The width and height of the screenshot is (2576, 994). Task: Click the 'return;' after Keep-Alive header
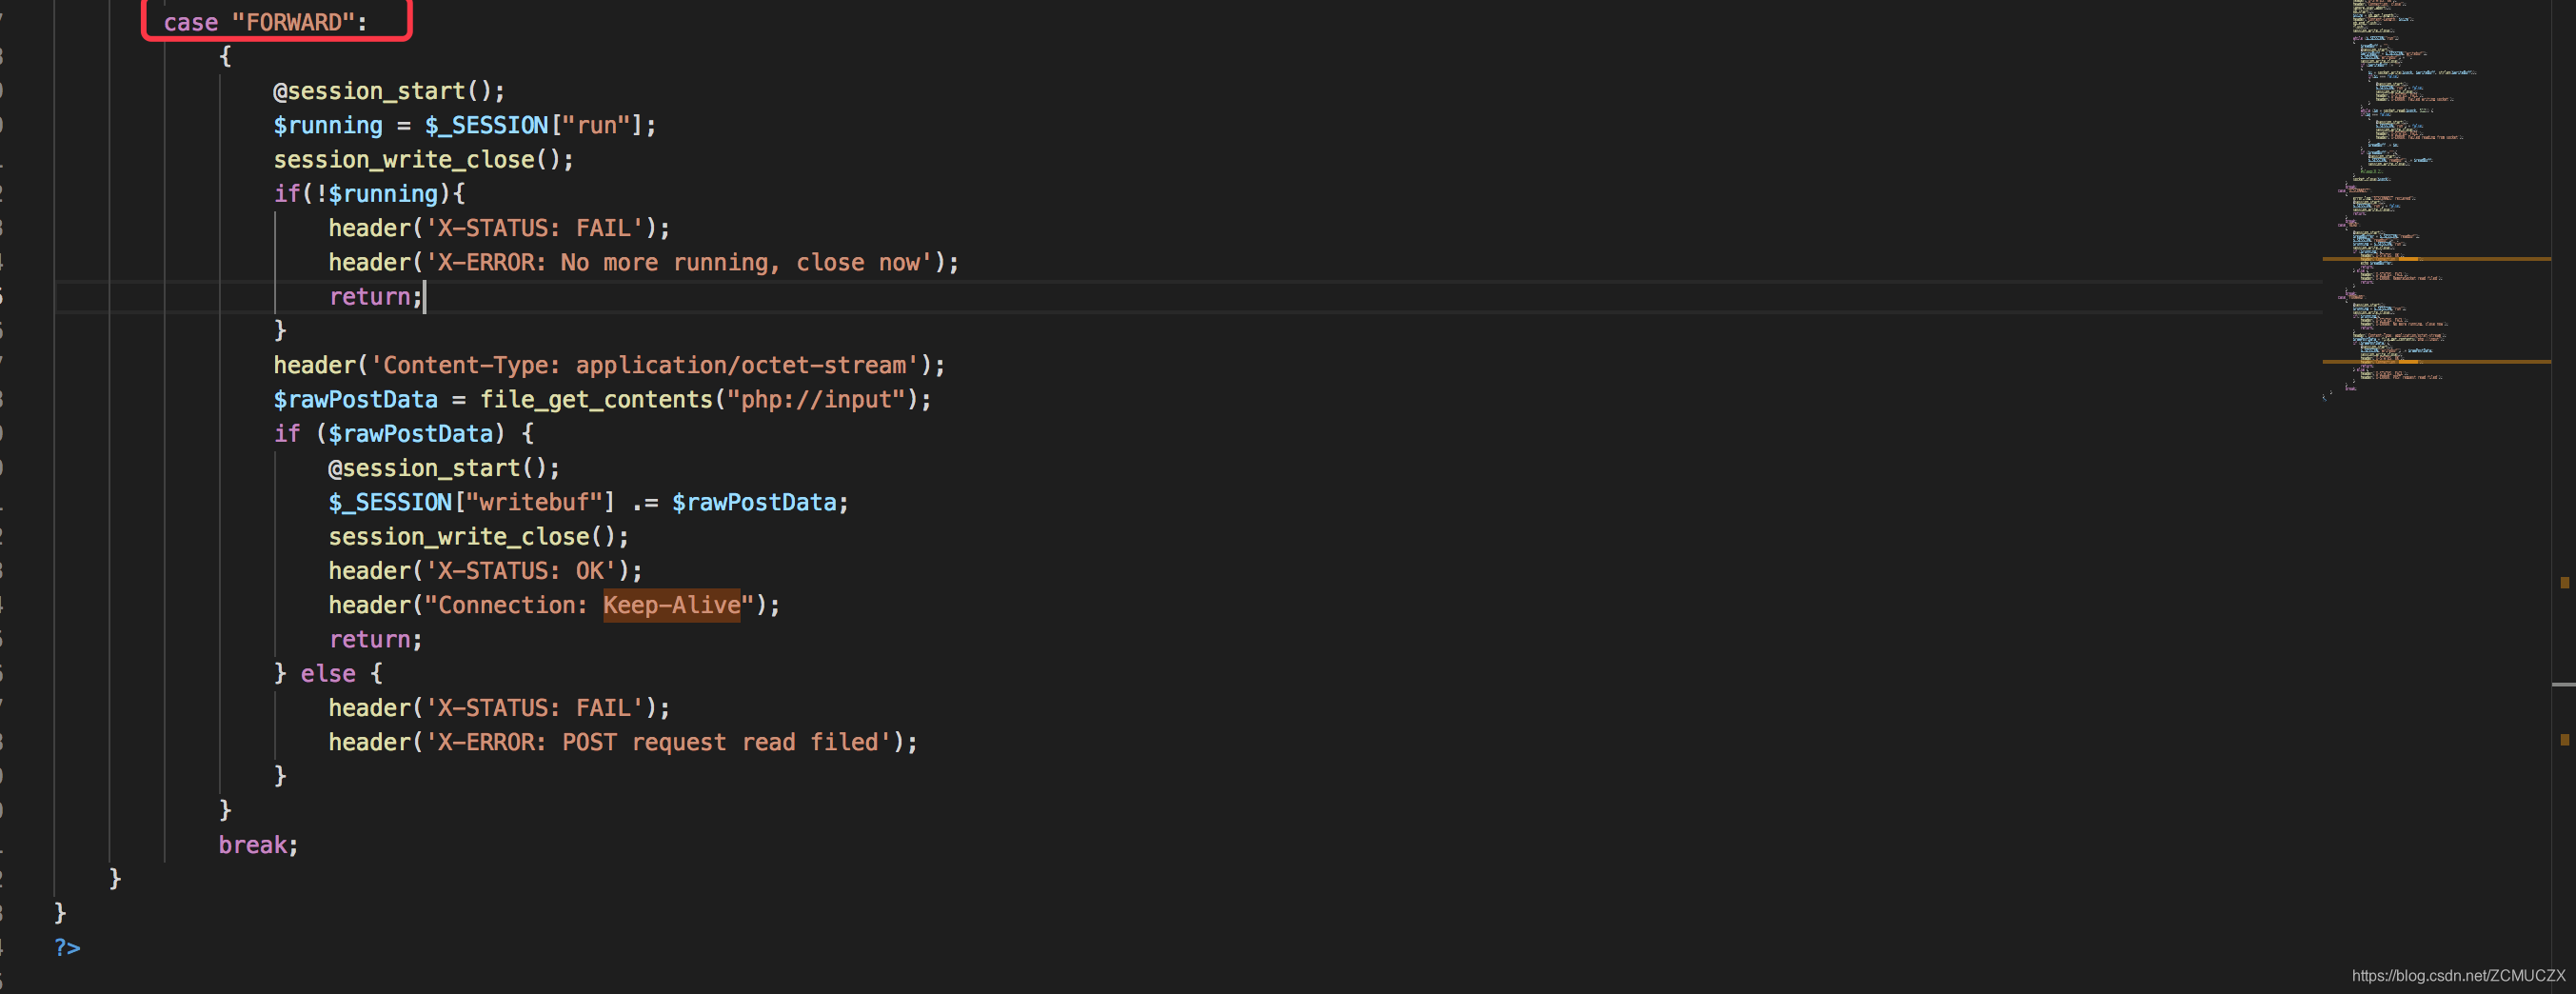376,639
